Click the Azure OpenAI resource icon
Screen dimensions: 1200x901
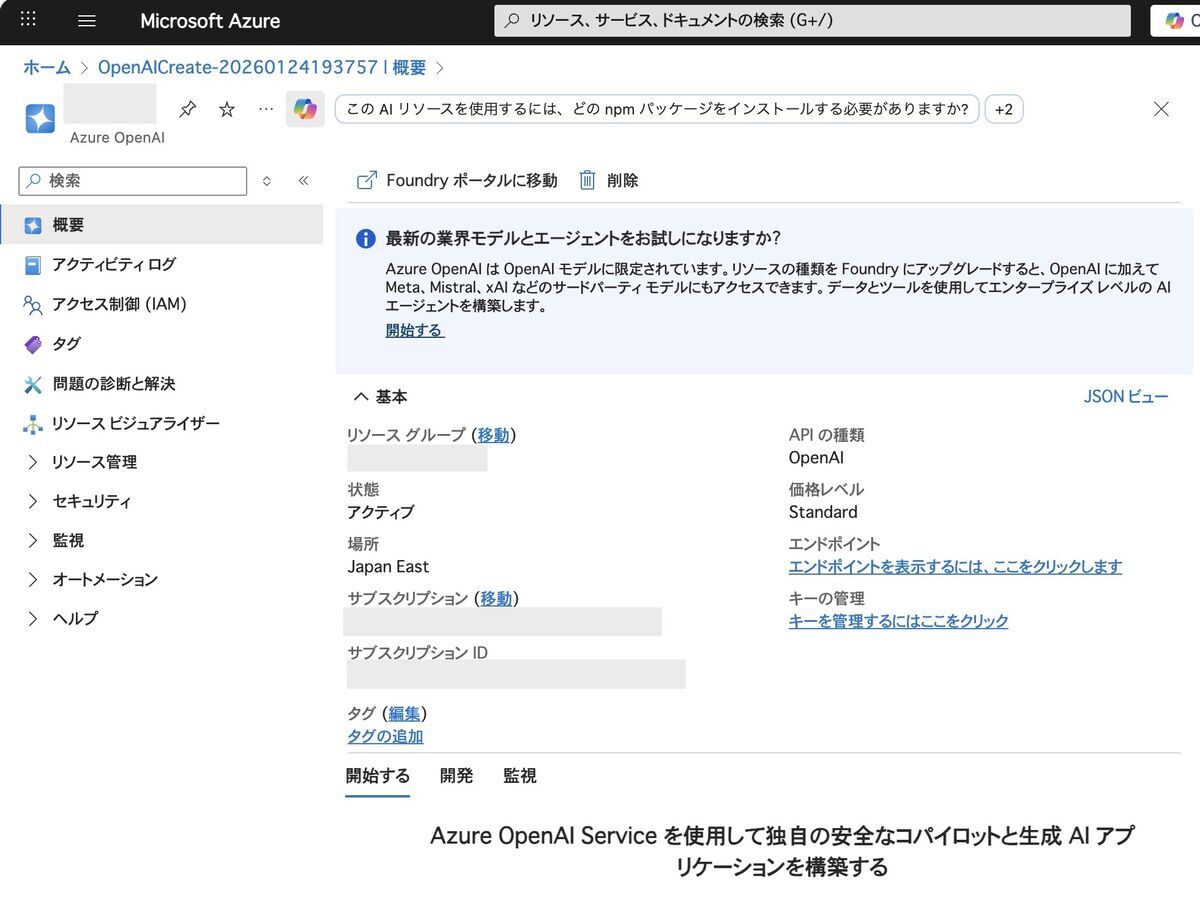point(40,118)
